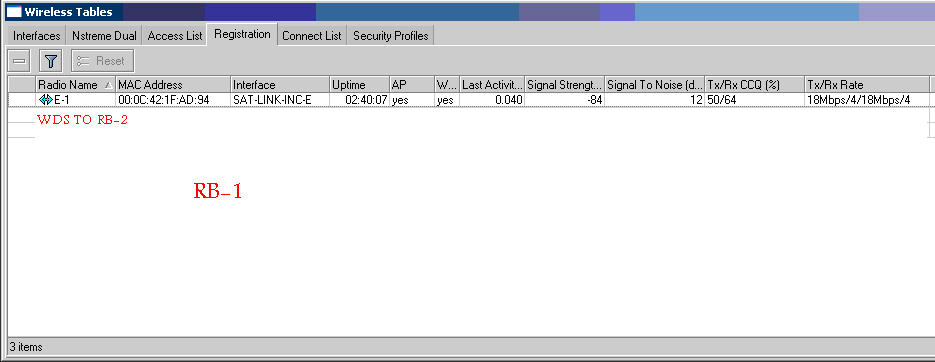Show the Security Profiles tab
This screenshot has height=362, width=935.
[x=391, y=36]
